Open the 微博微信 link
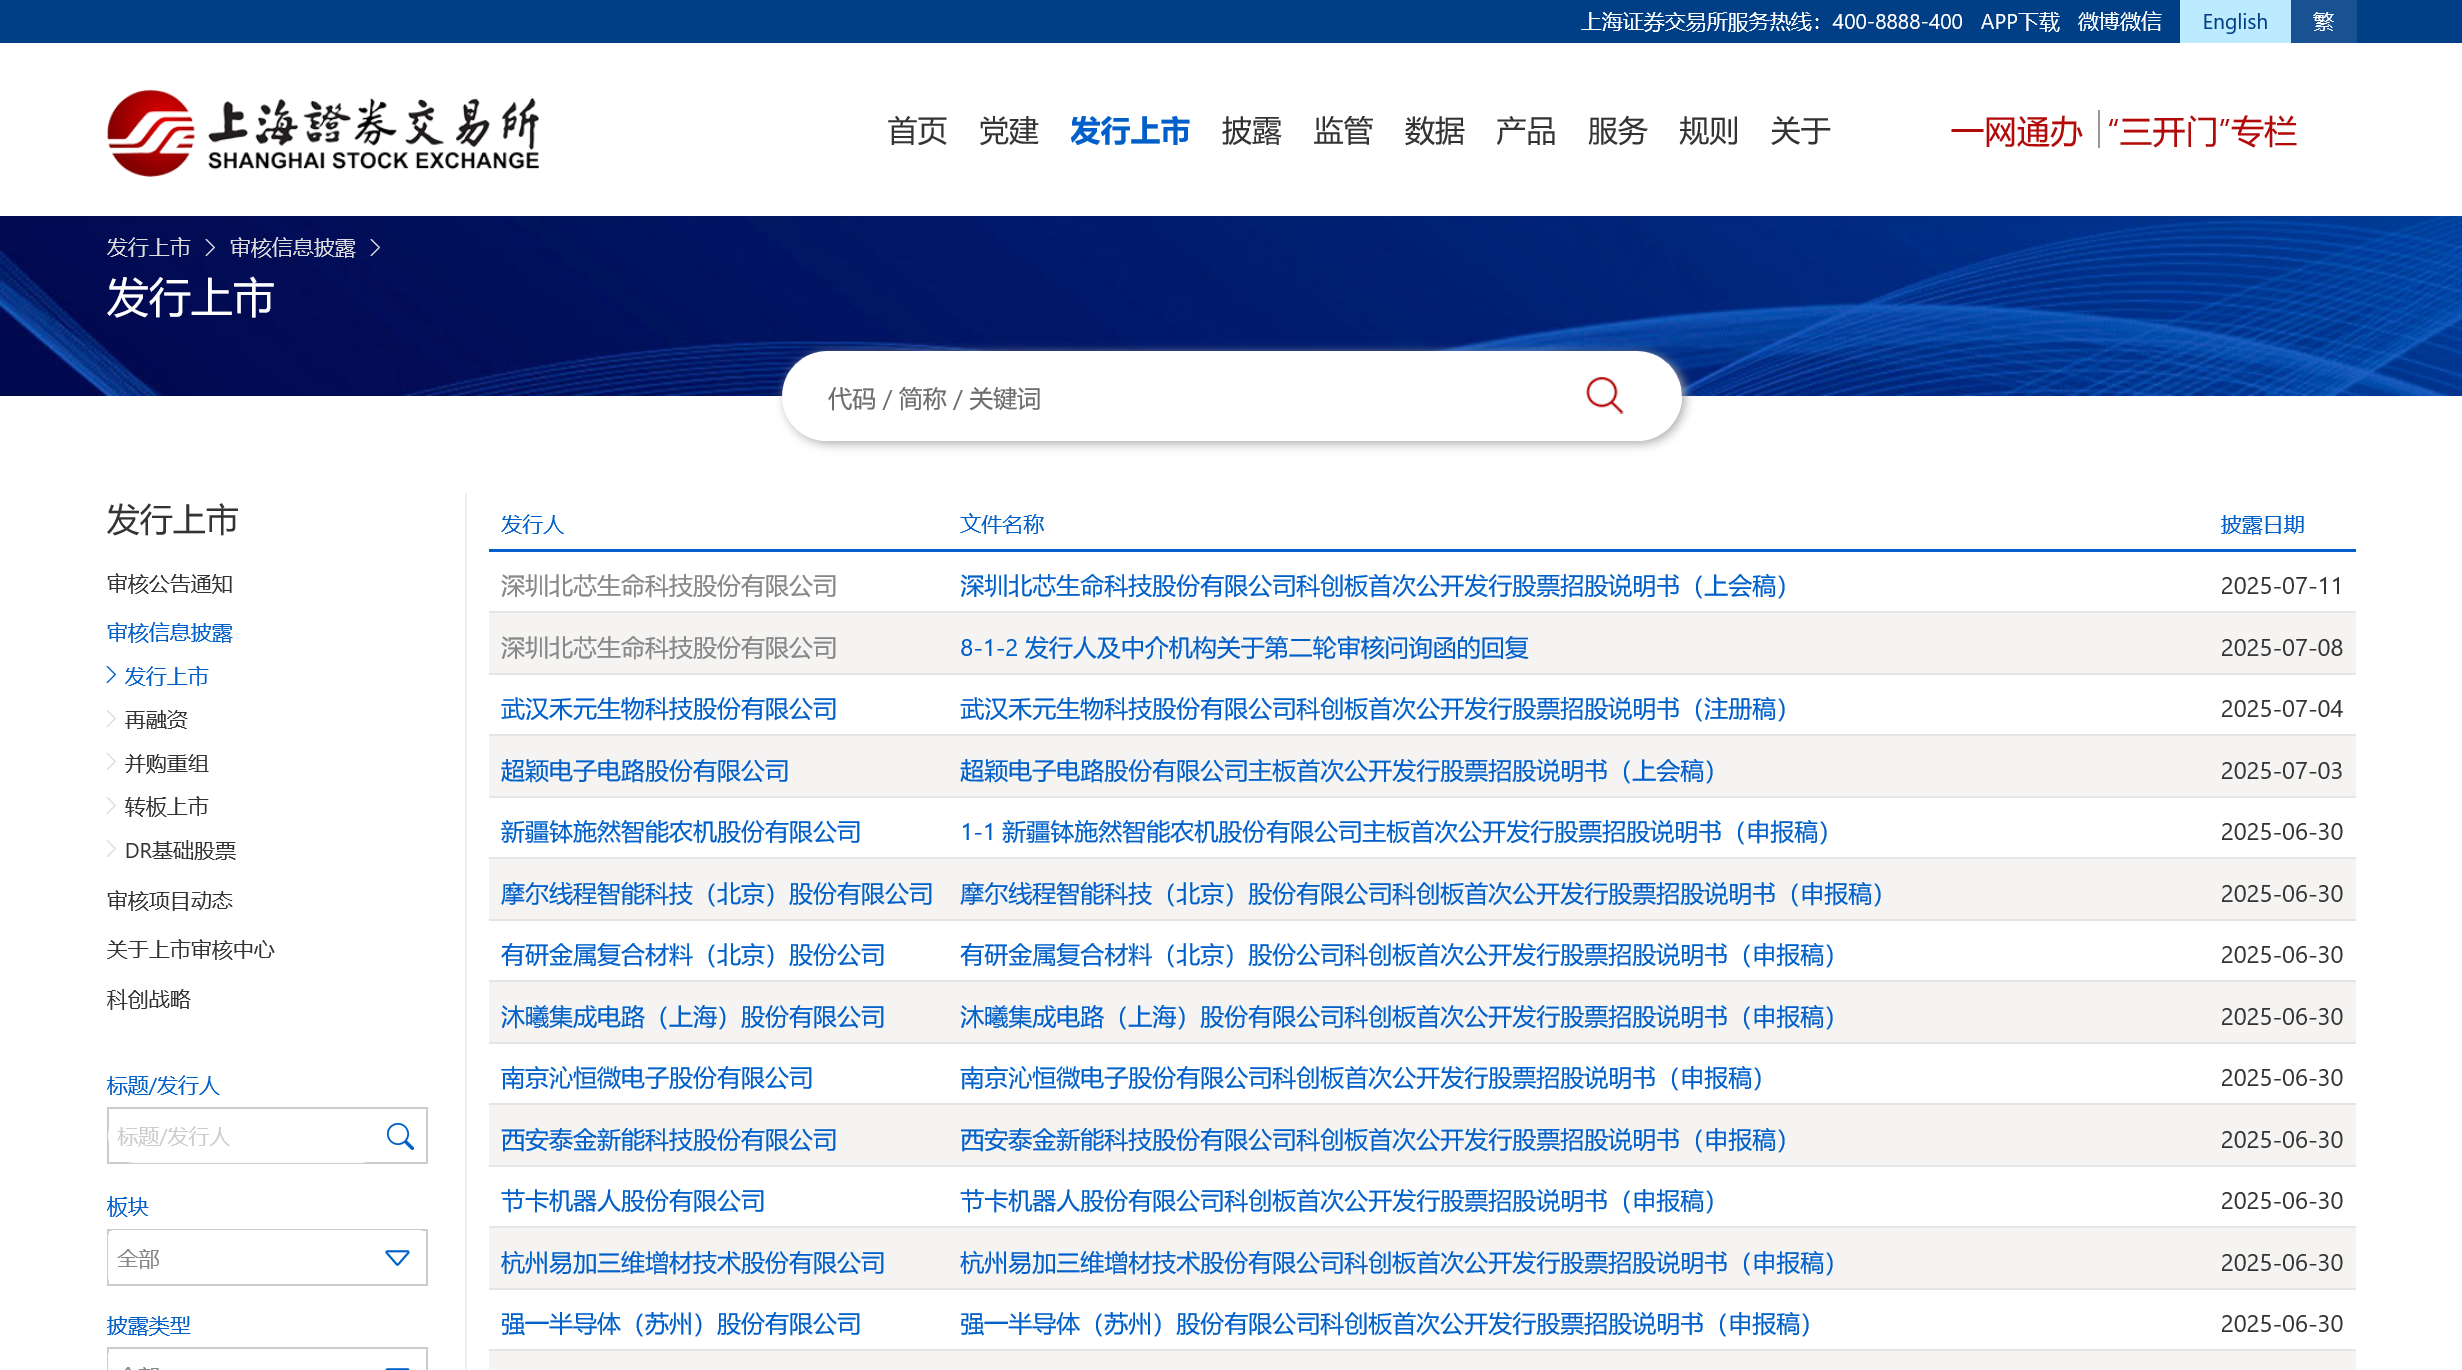The height and width of the screenshot is (1370, 2462). point(2119,22)
